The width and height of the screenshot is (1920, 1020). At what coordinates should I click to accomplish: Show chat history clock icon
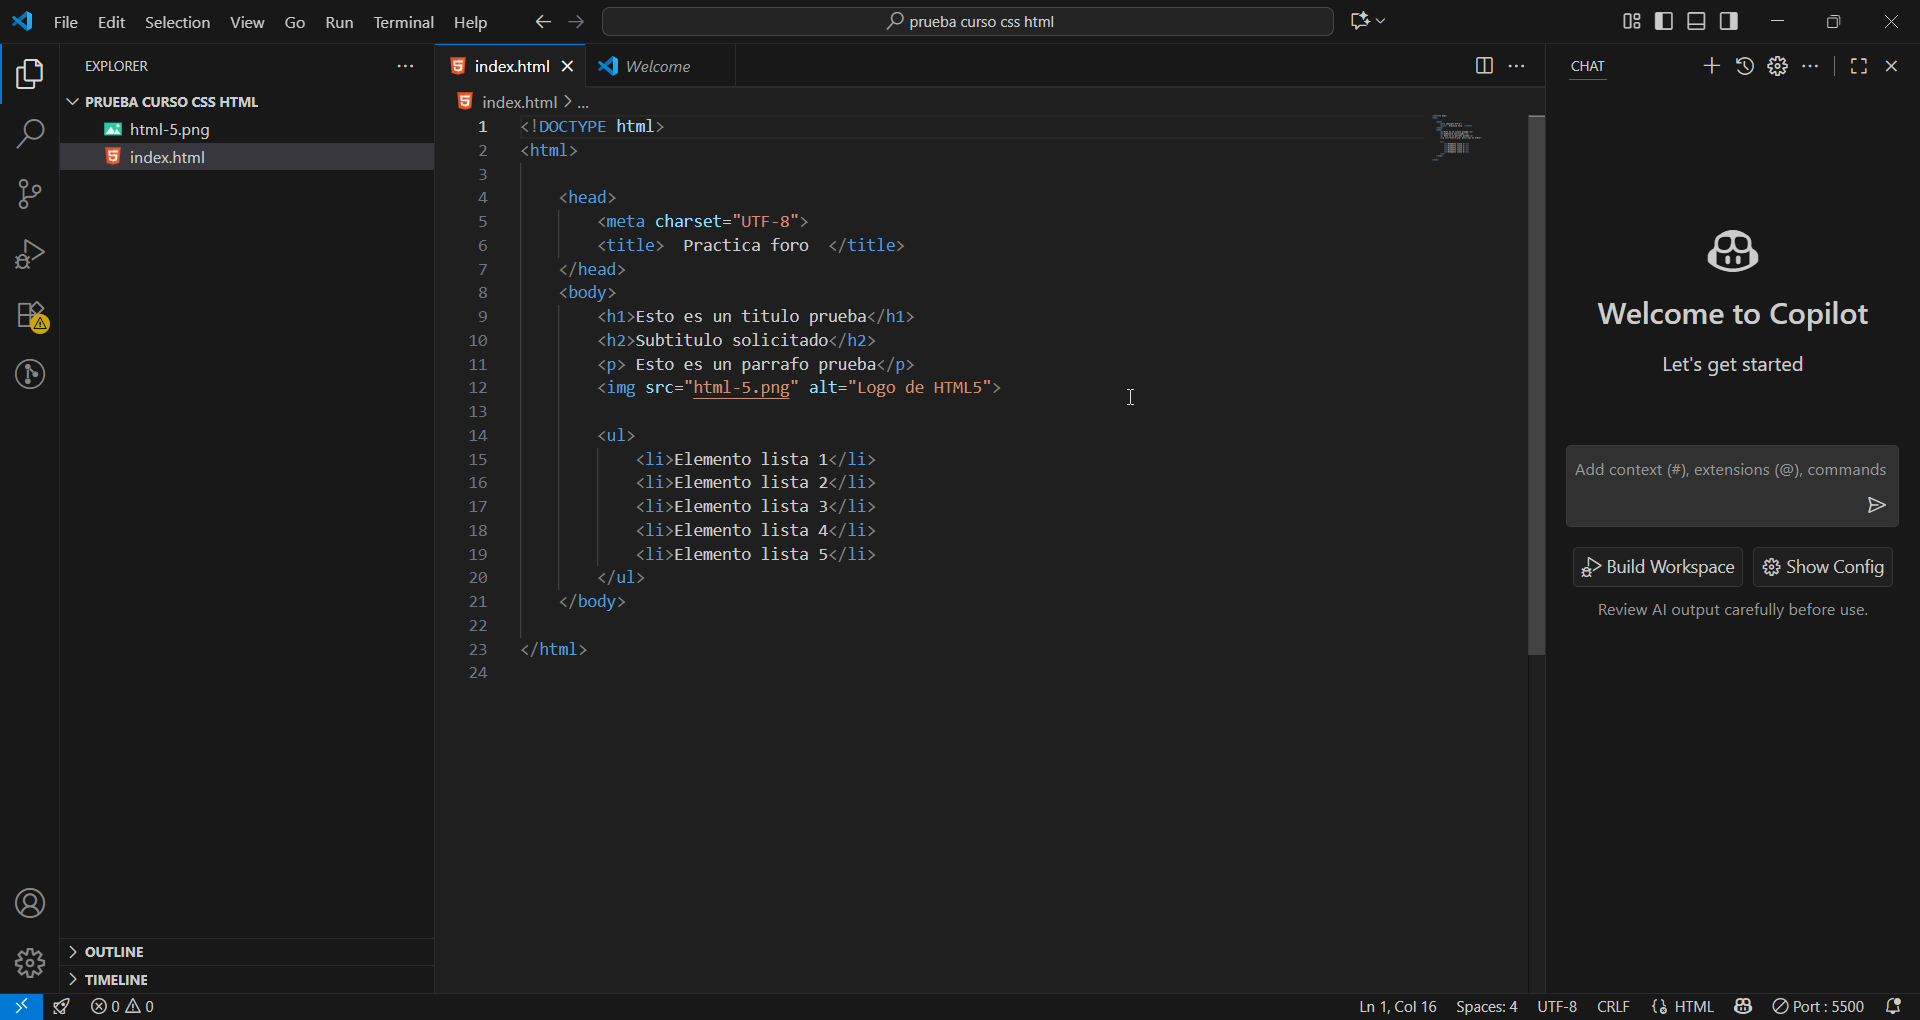pos(1745,66)
